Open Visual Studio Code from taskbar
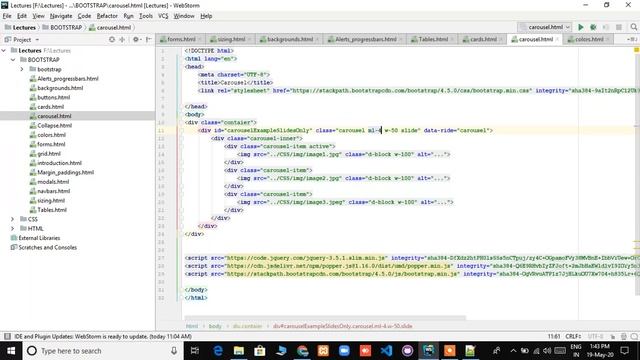640x360 pixels. [x=386, y=351]
